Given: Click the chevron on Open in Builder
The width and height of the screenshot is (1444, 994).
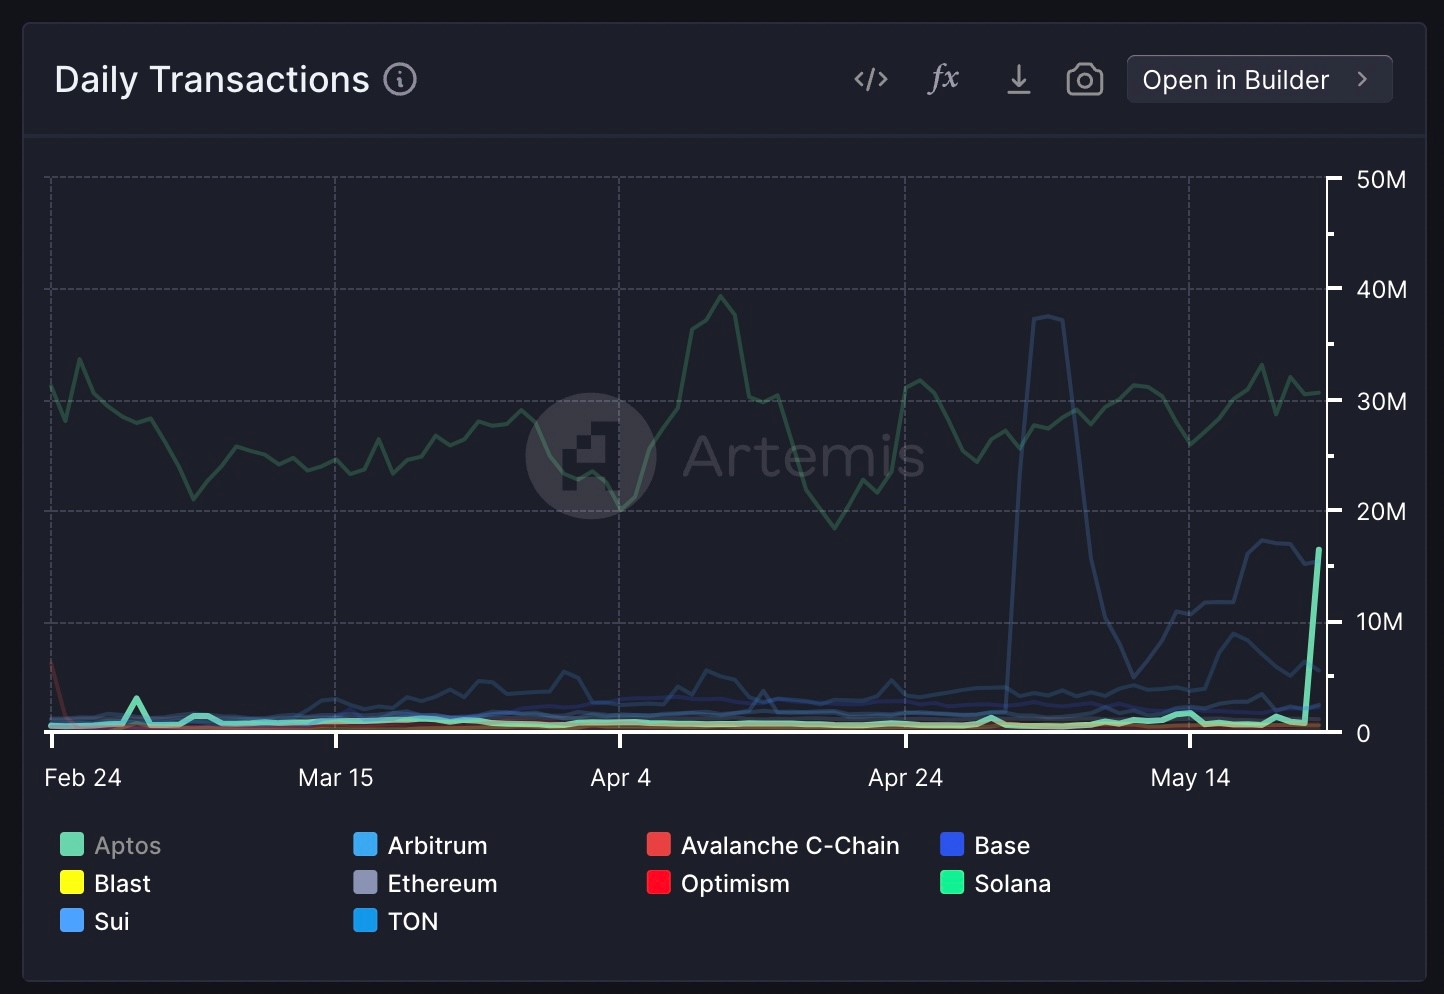Looking at the screenshot, I should pos(1362,79).
